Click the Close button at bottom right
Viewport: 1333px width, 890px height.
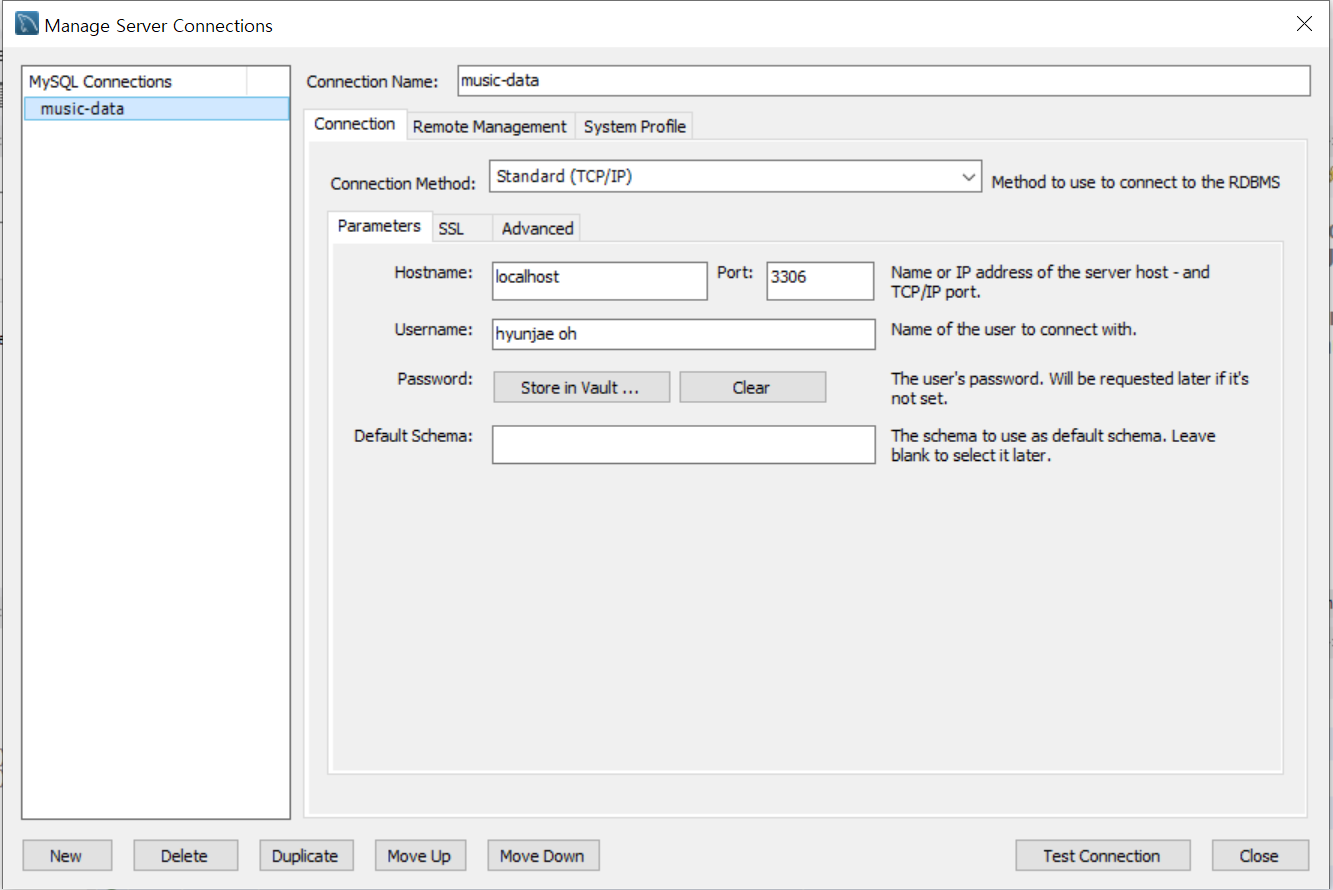1259,856
